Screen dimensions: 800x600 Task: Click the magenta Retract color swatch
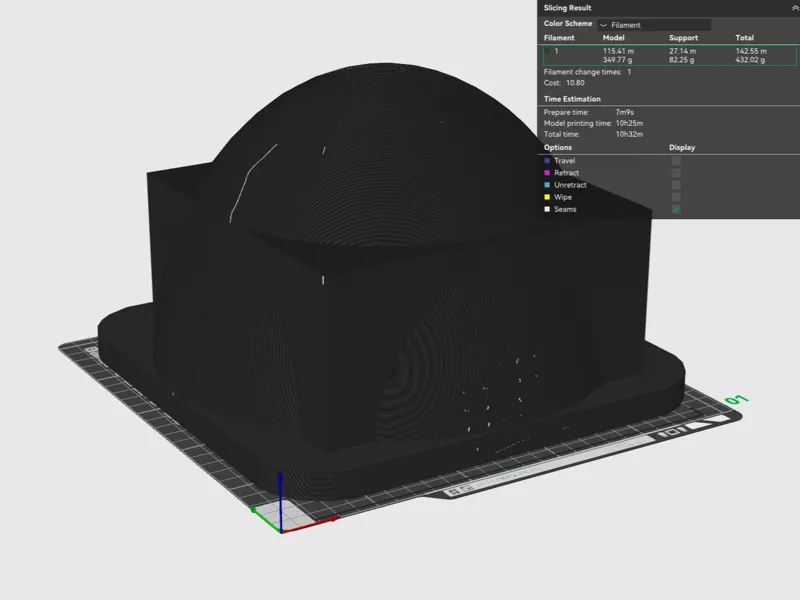[x=547, y=173]
